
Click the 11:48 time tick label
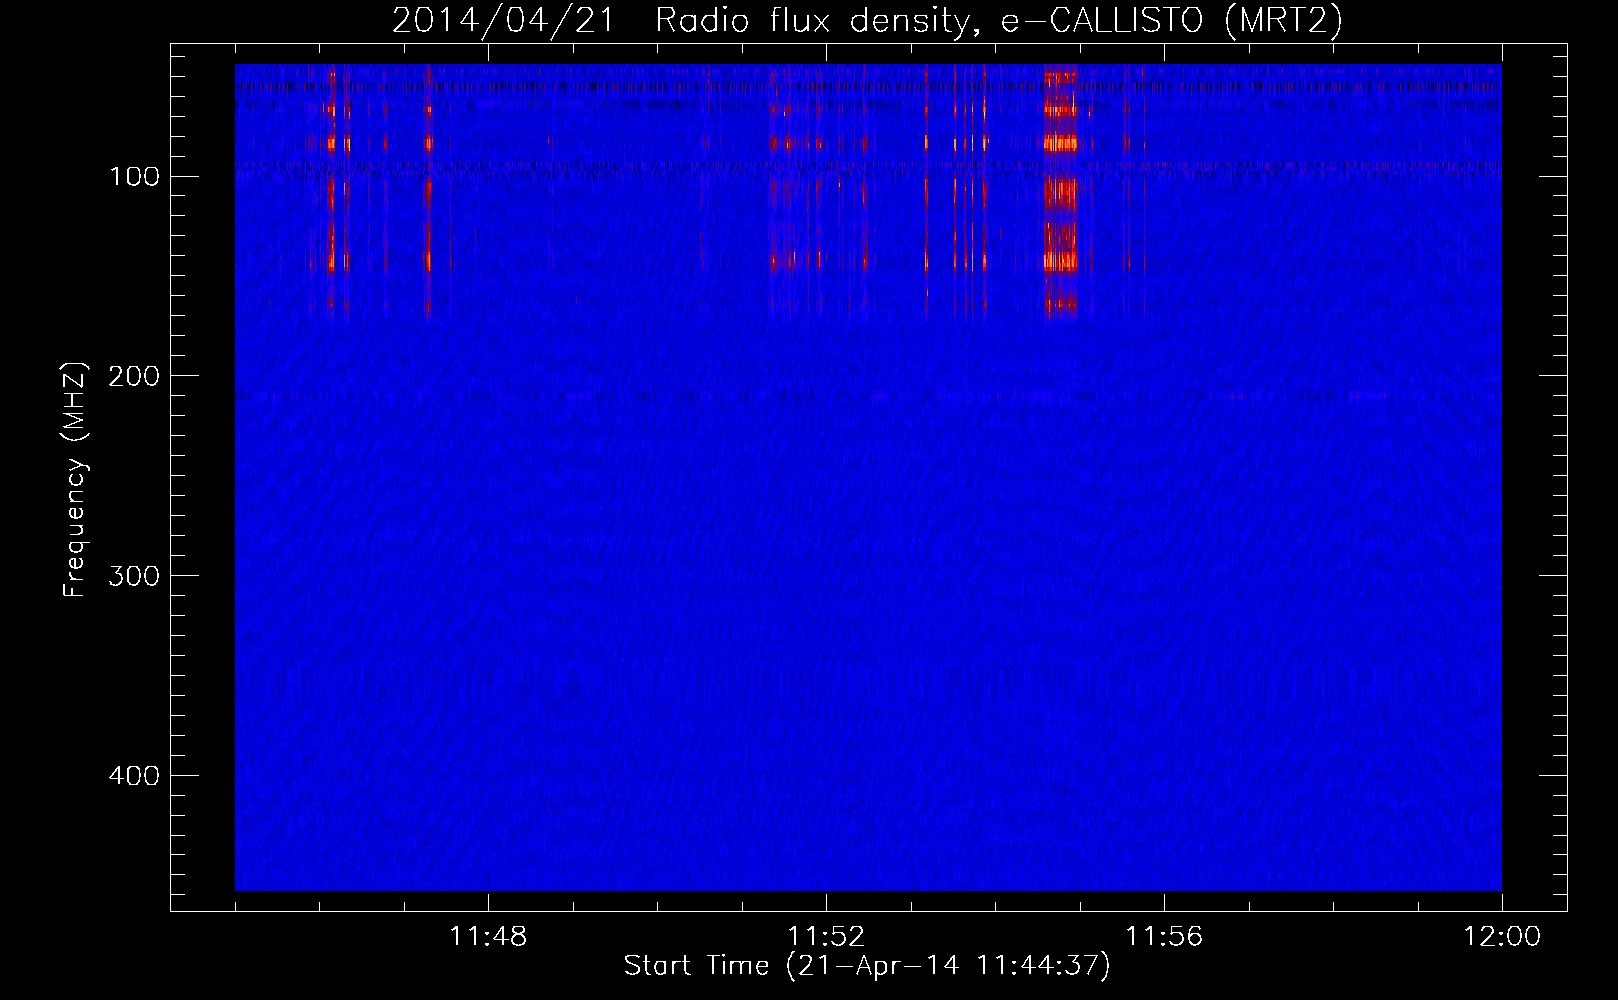(488, 937)
